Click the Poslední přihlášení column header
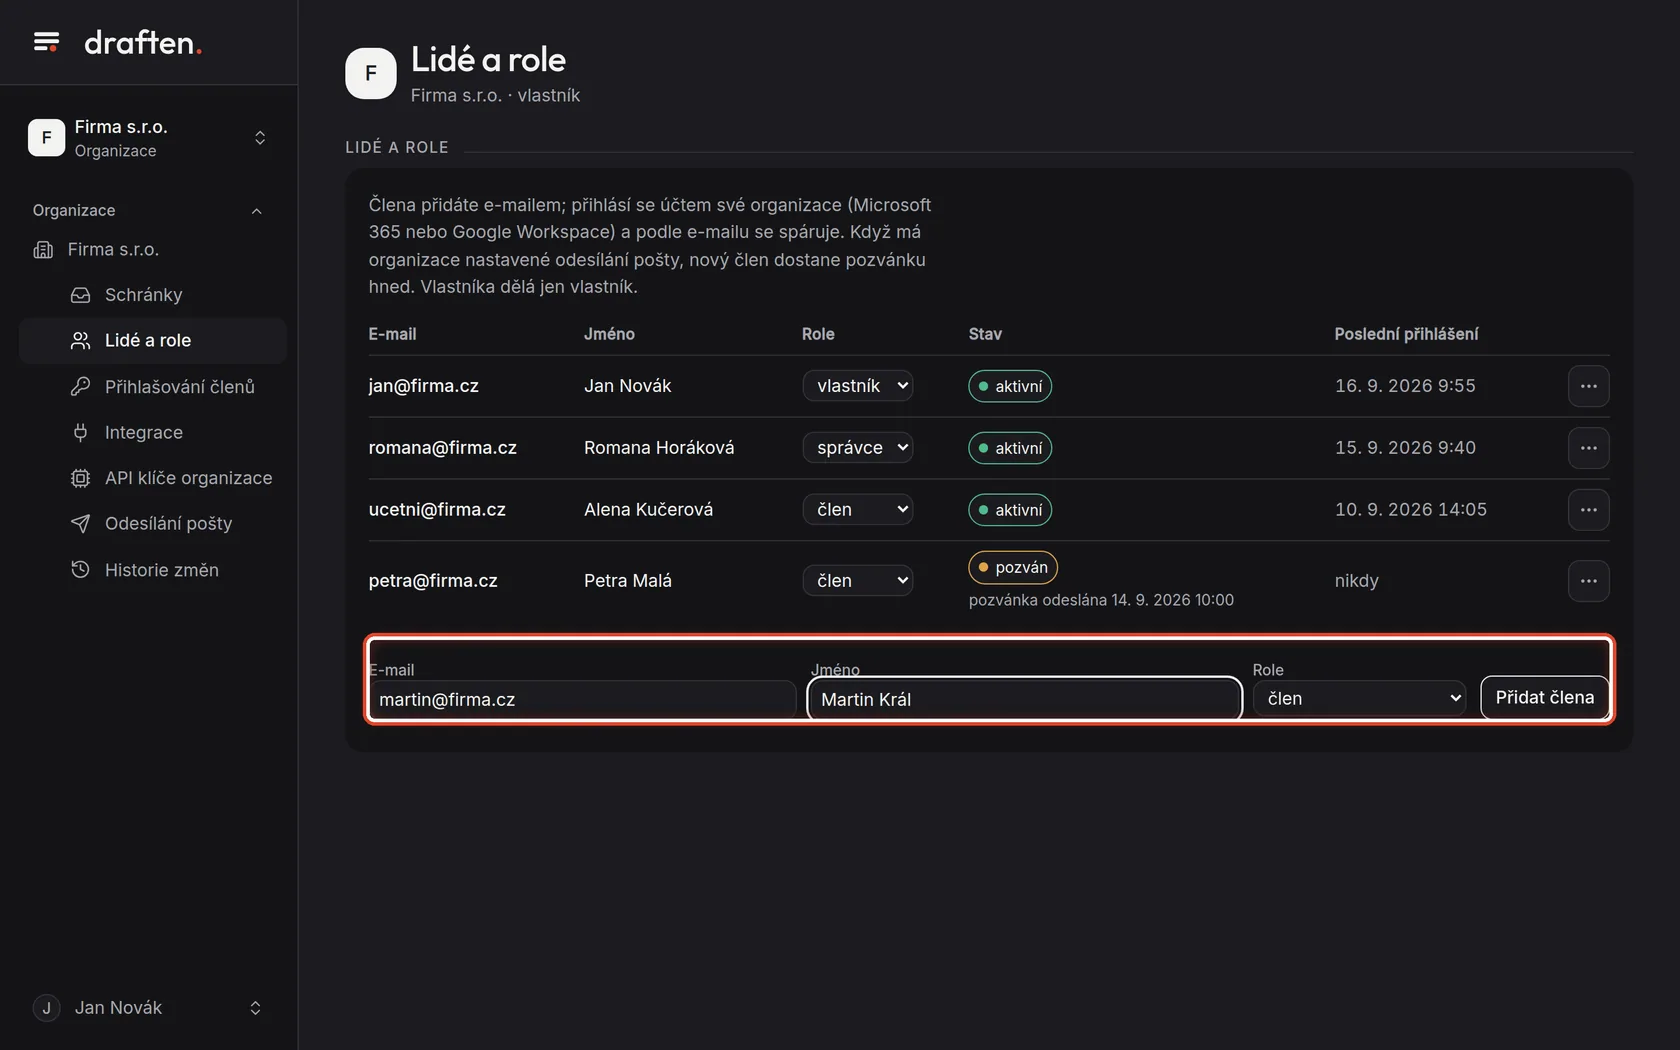The height and width of the screenshot is (1050, 1680). 1406,334
